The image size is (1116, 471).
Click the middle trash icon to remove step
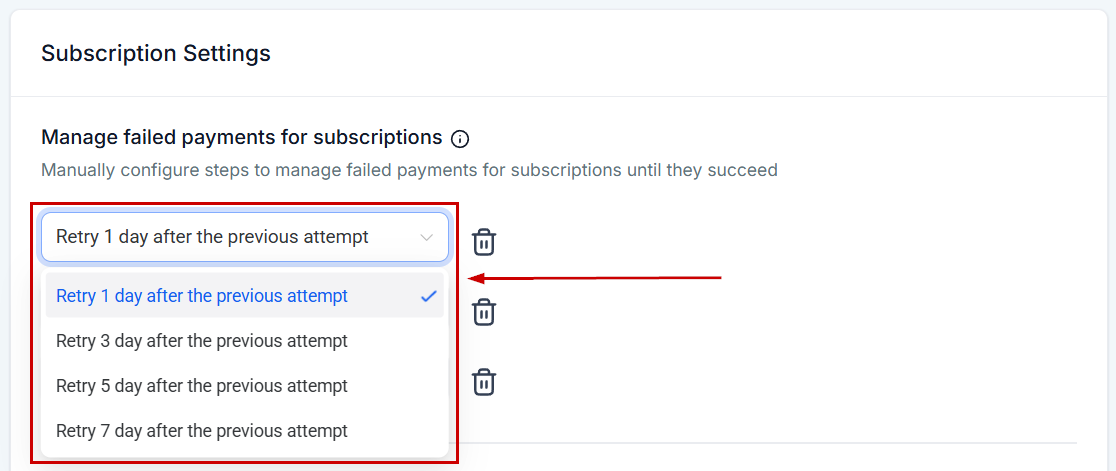[x=484, y=312]
